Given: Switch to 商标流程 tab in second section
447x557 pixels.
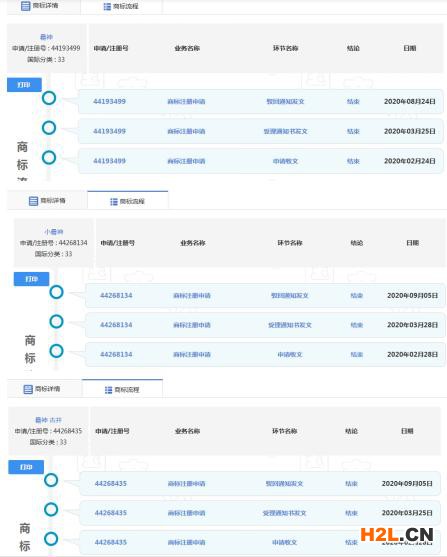Looking at the screenshot, I should (x=128, y=201).
